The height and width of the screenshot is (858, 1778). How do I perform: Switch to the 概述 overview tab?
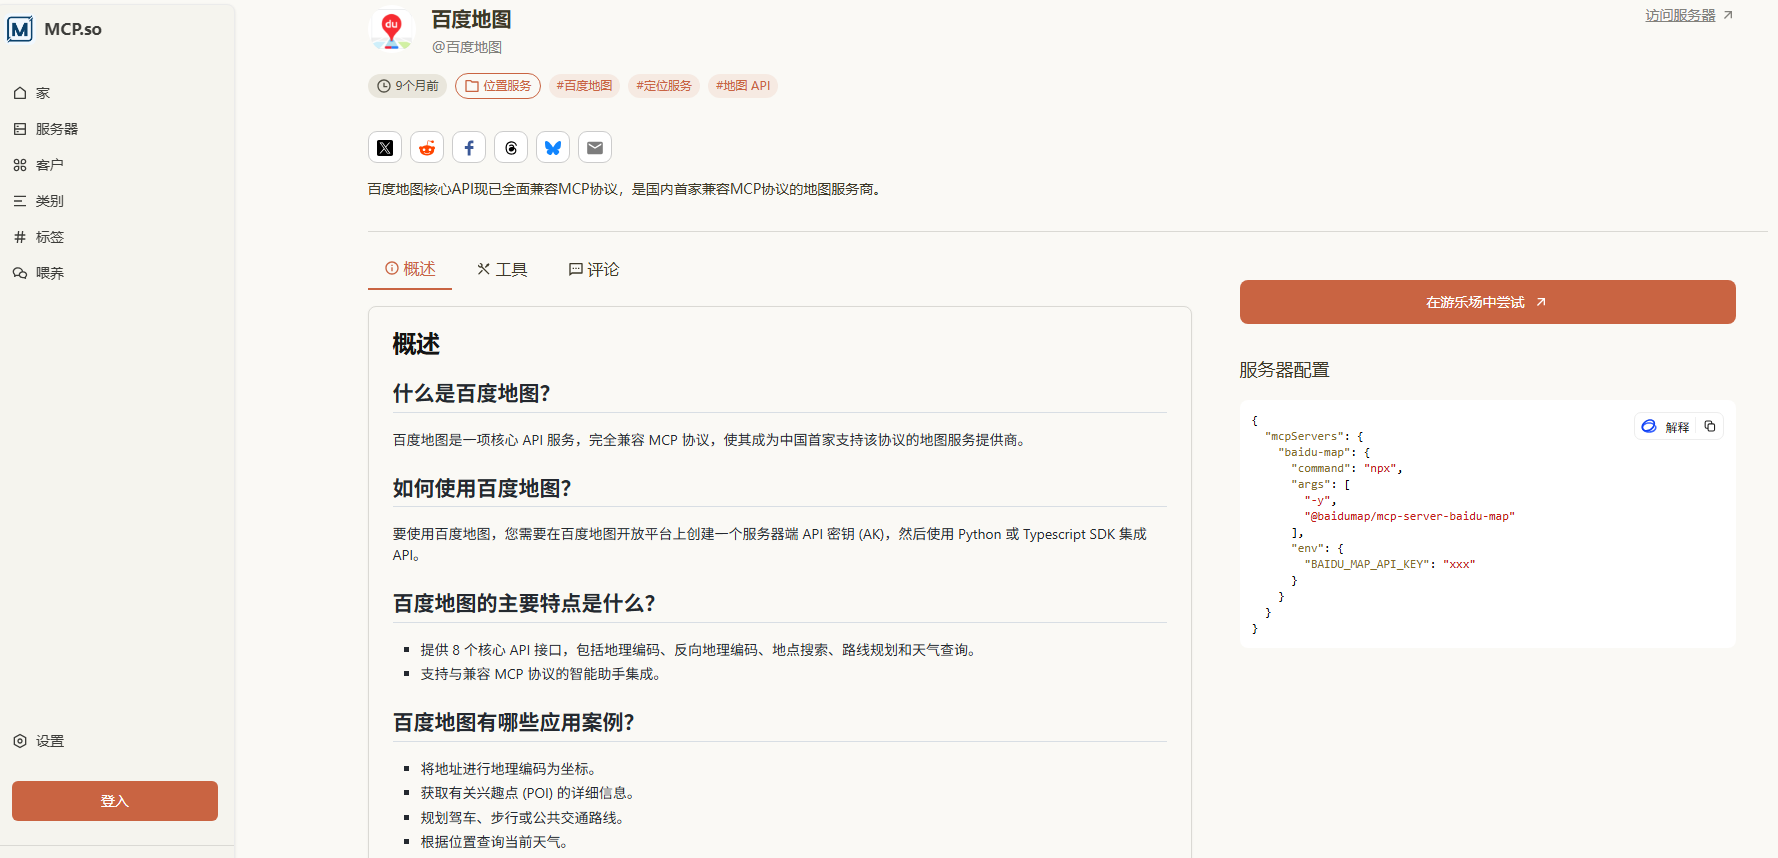[410, 269]
